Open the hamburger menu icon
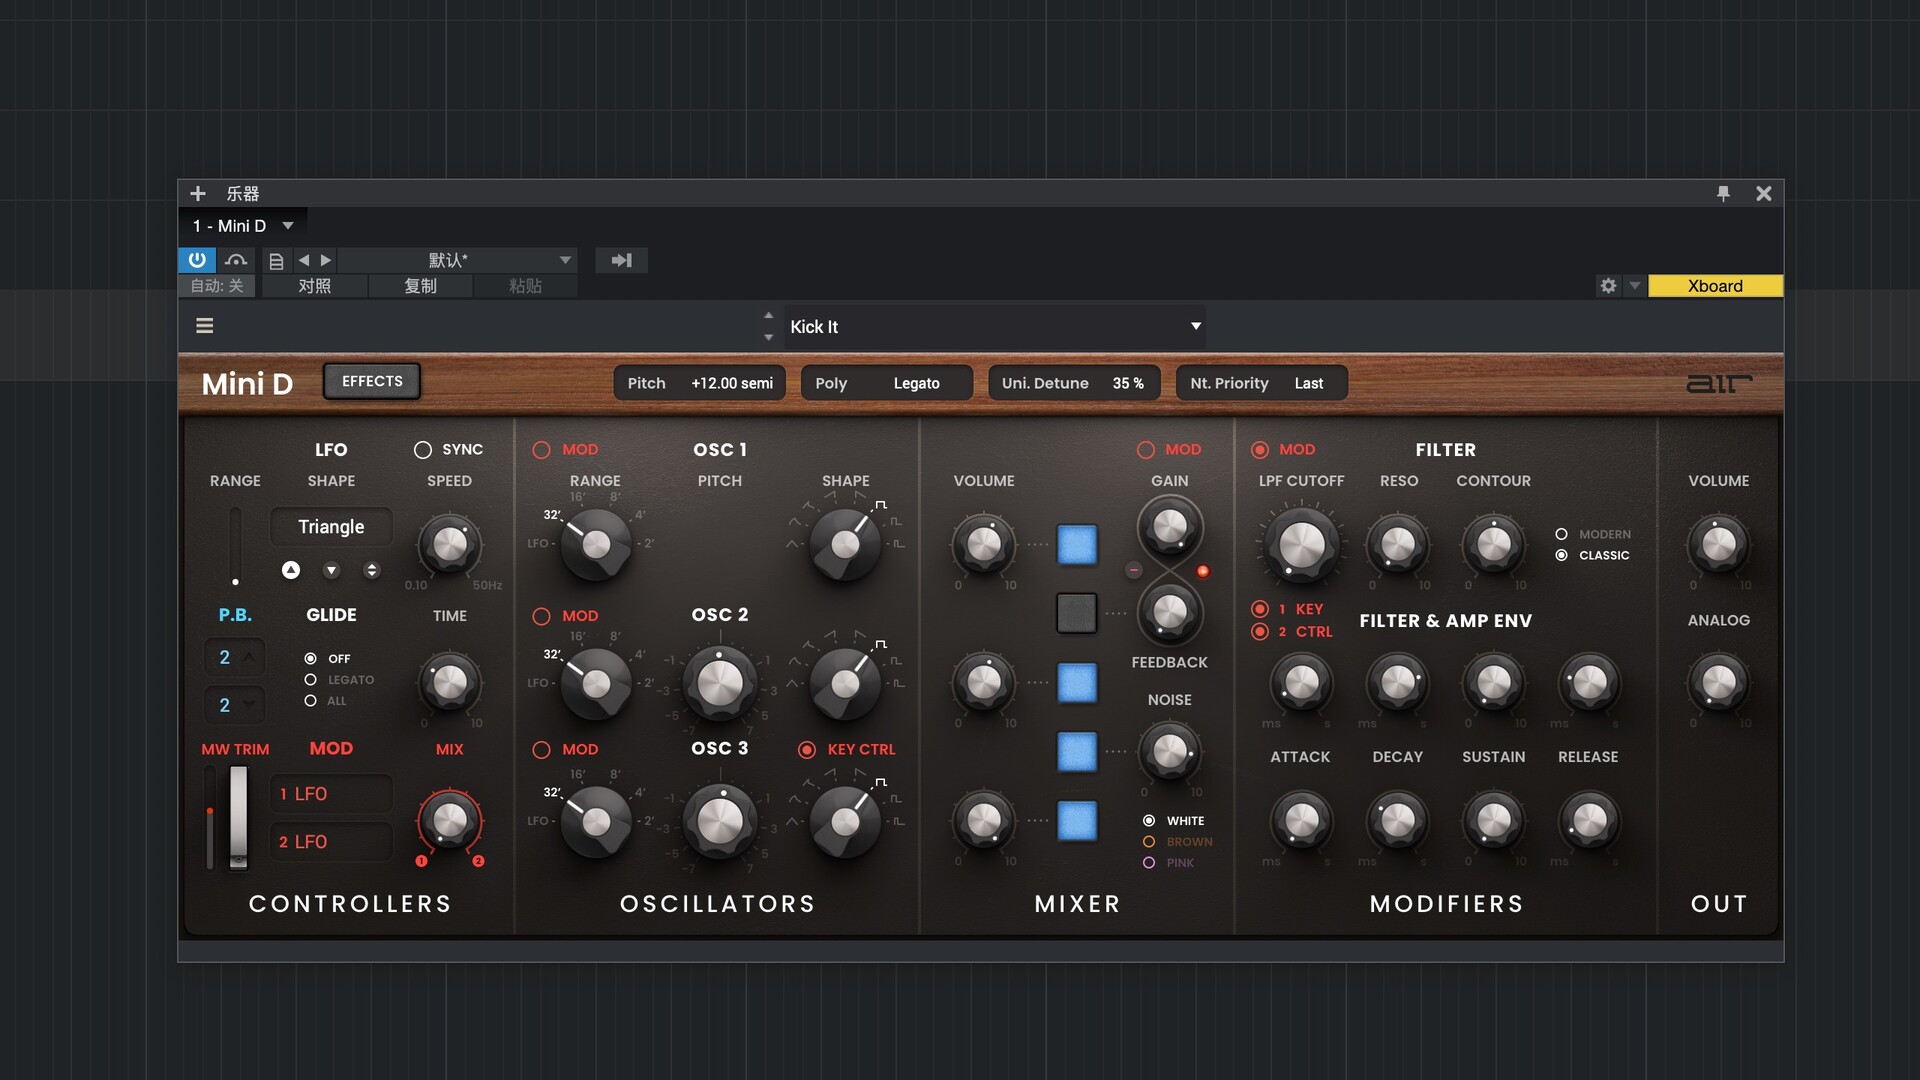Viewport: 1920px width, 1080px height. 205,326
